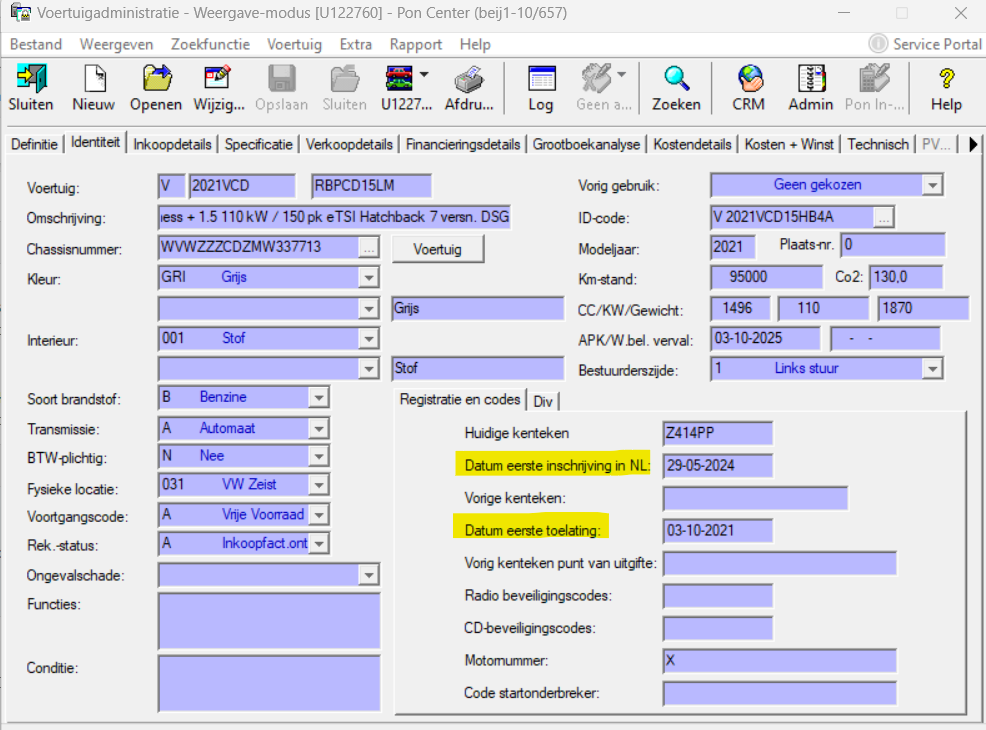Open the Soort brandstof dropdown
This screenshot has height=730, width=986.
(319, 397)
